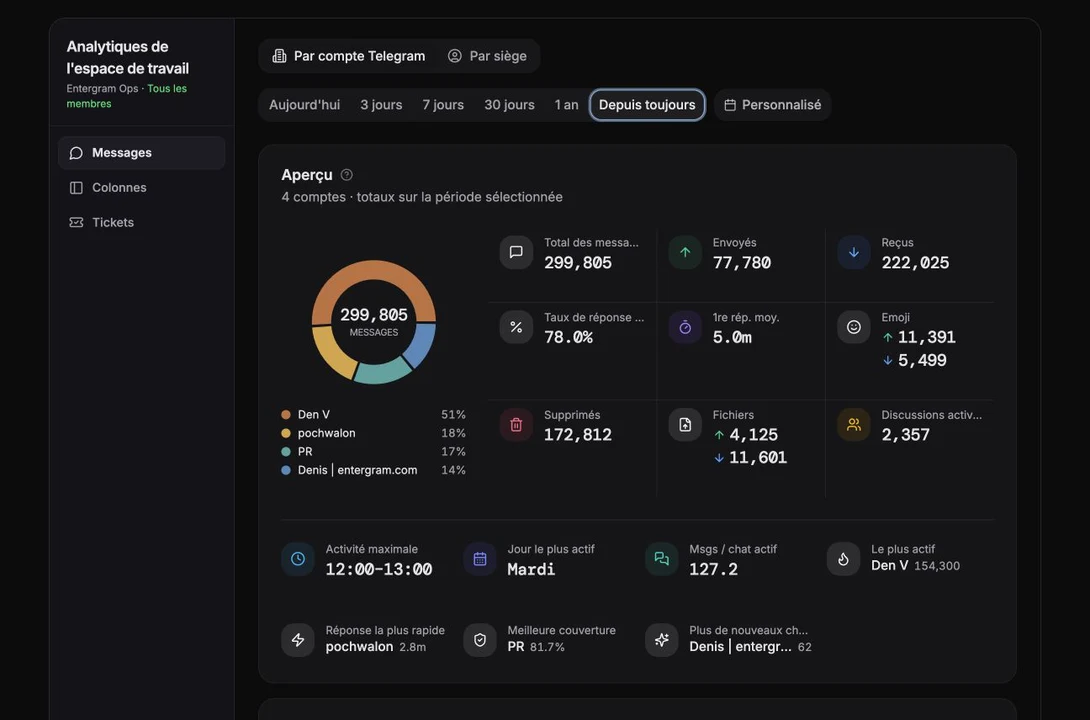
Task: Click the donut chart center showing 299,805 messages
Action: [374, 322]
